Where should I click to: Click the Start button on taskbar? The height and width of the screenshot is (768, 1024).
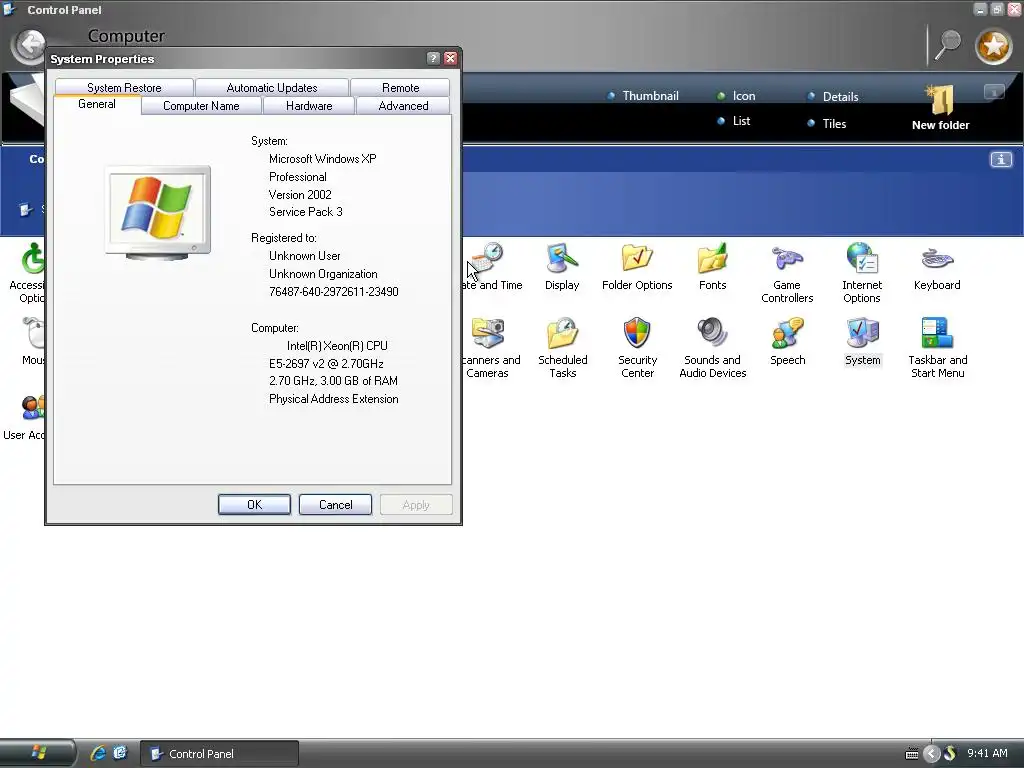pyautogui.click(x=38, y=753)
